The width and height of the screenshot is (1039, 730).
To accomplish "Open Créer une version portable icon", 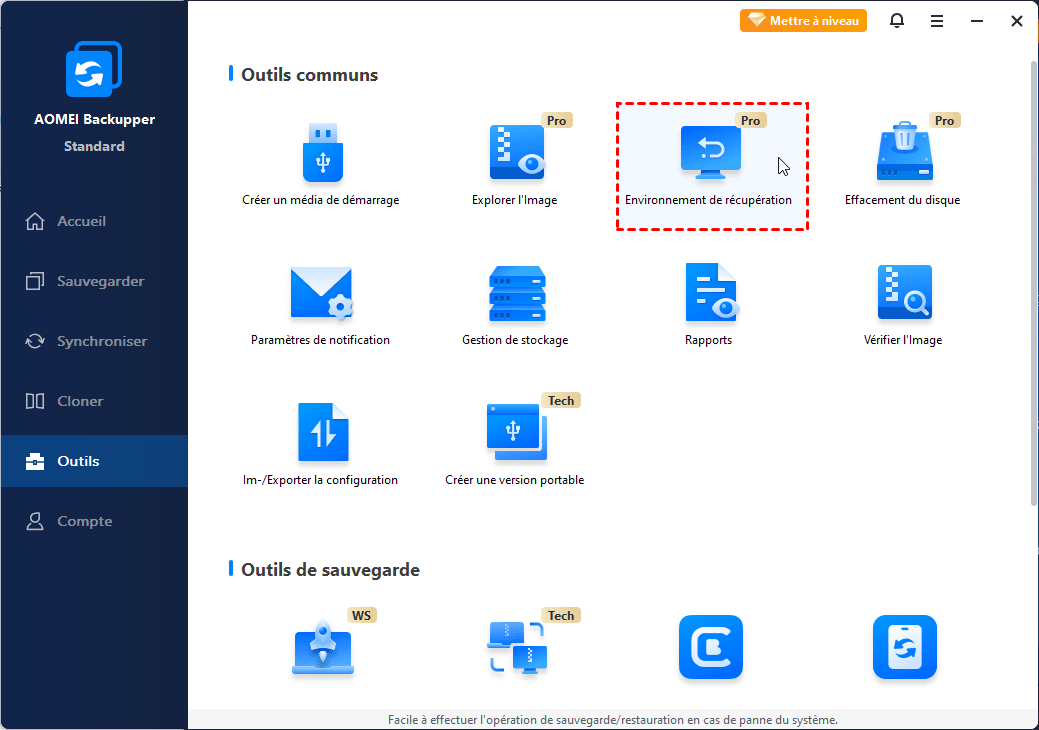I will [517, 432].
